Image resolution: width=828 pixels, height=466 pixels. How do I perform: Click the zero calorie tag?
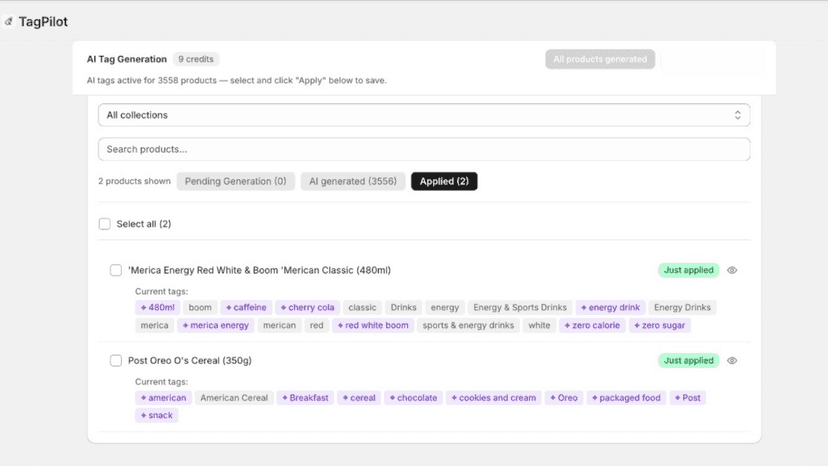point(592,325)
